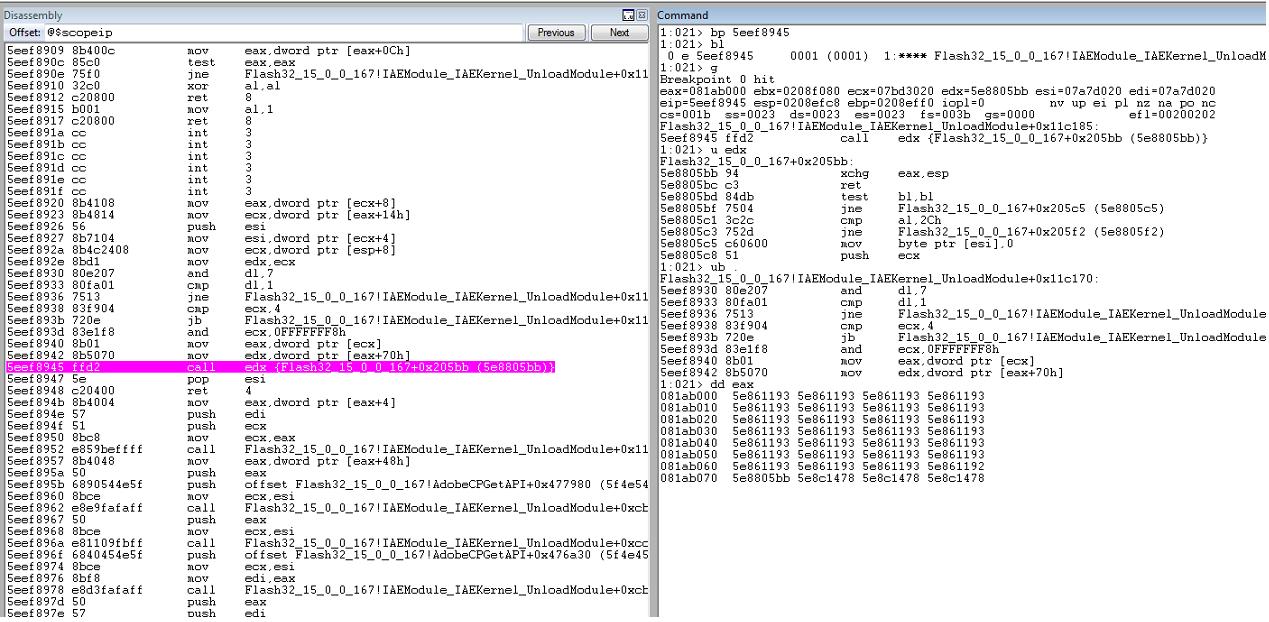The image size is (1269, 622).
Task: Select the memory dump row at 081ab070
Action: click(822, 478)
